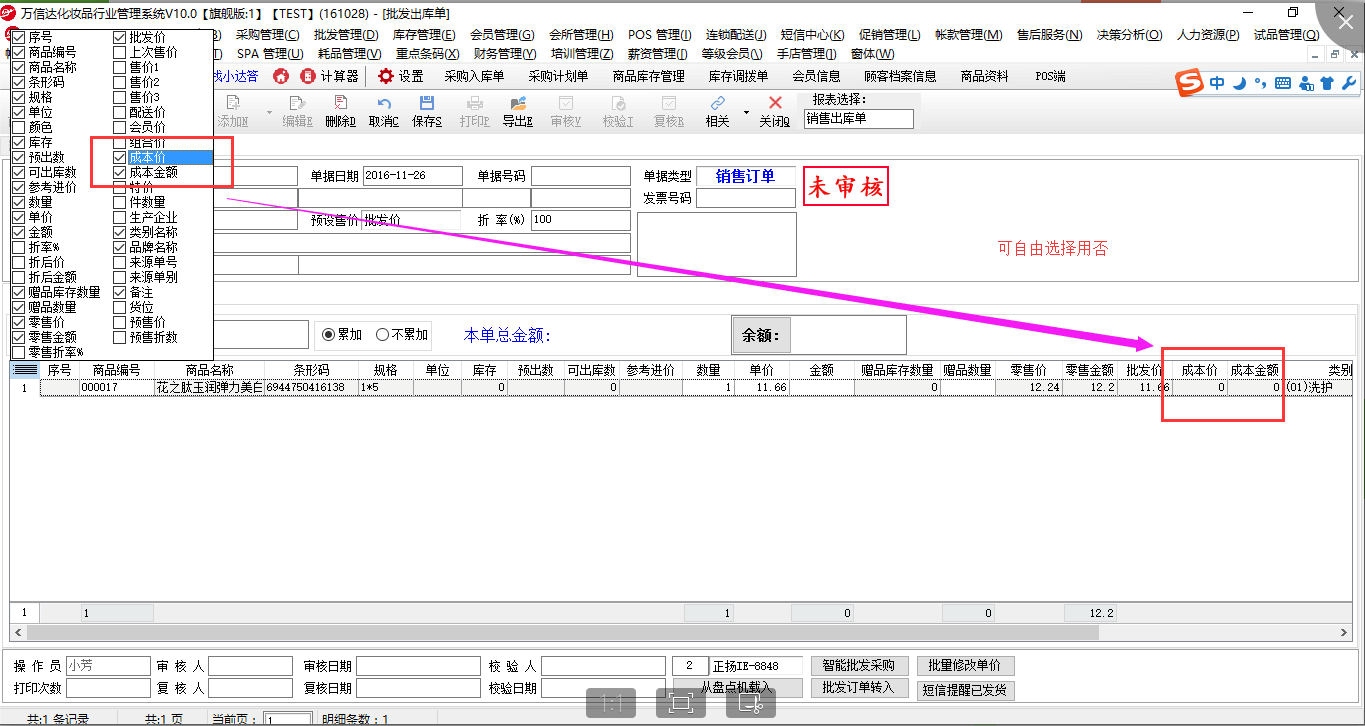
Task: Expand the 添加 toolbar dropdown arrow
Action: [x=268, y=112]
